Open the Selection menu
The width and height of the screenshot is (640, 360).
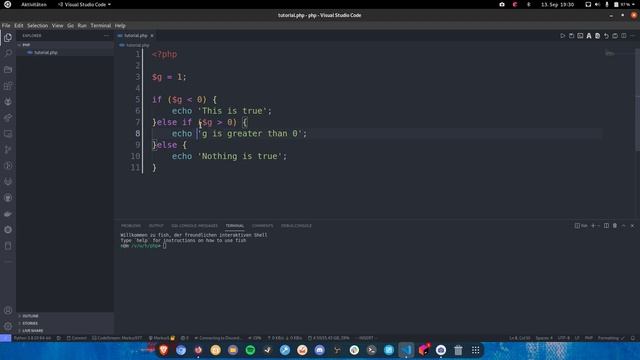[x=38, y=25]
